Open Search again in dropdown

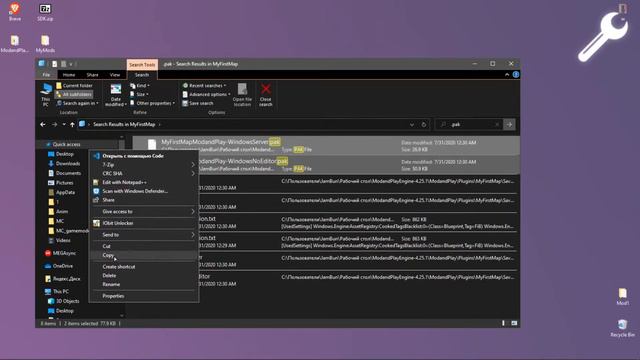coord(77,103)
